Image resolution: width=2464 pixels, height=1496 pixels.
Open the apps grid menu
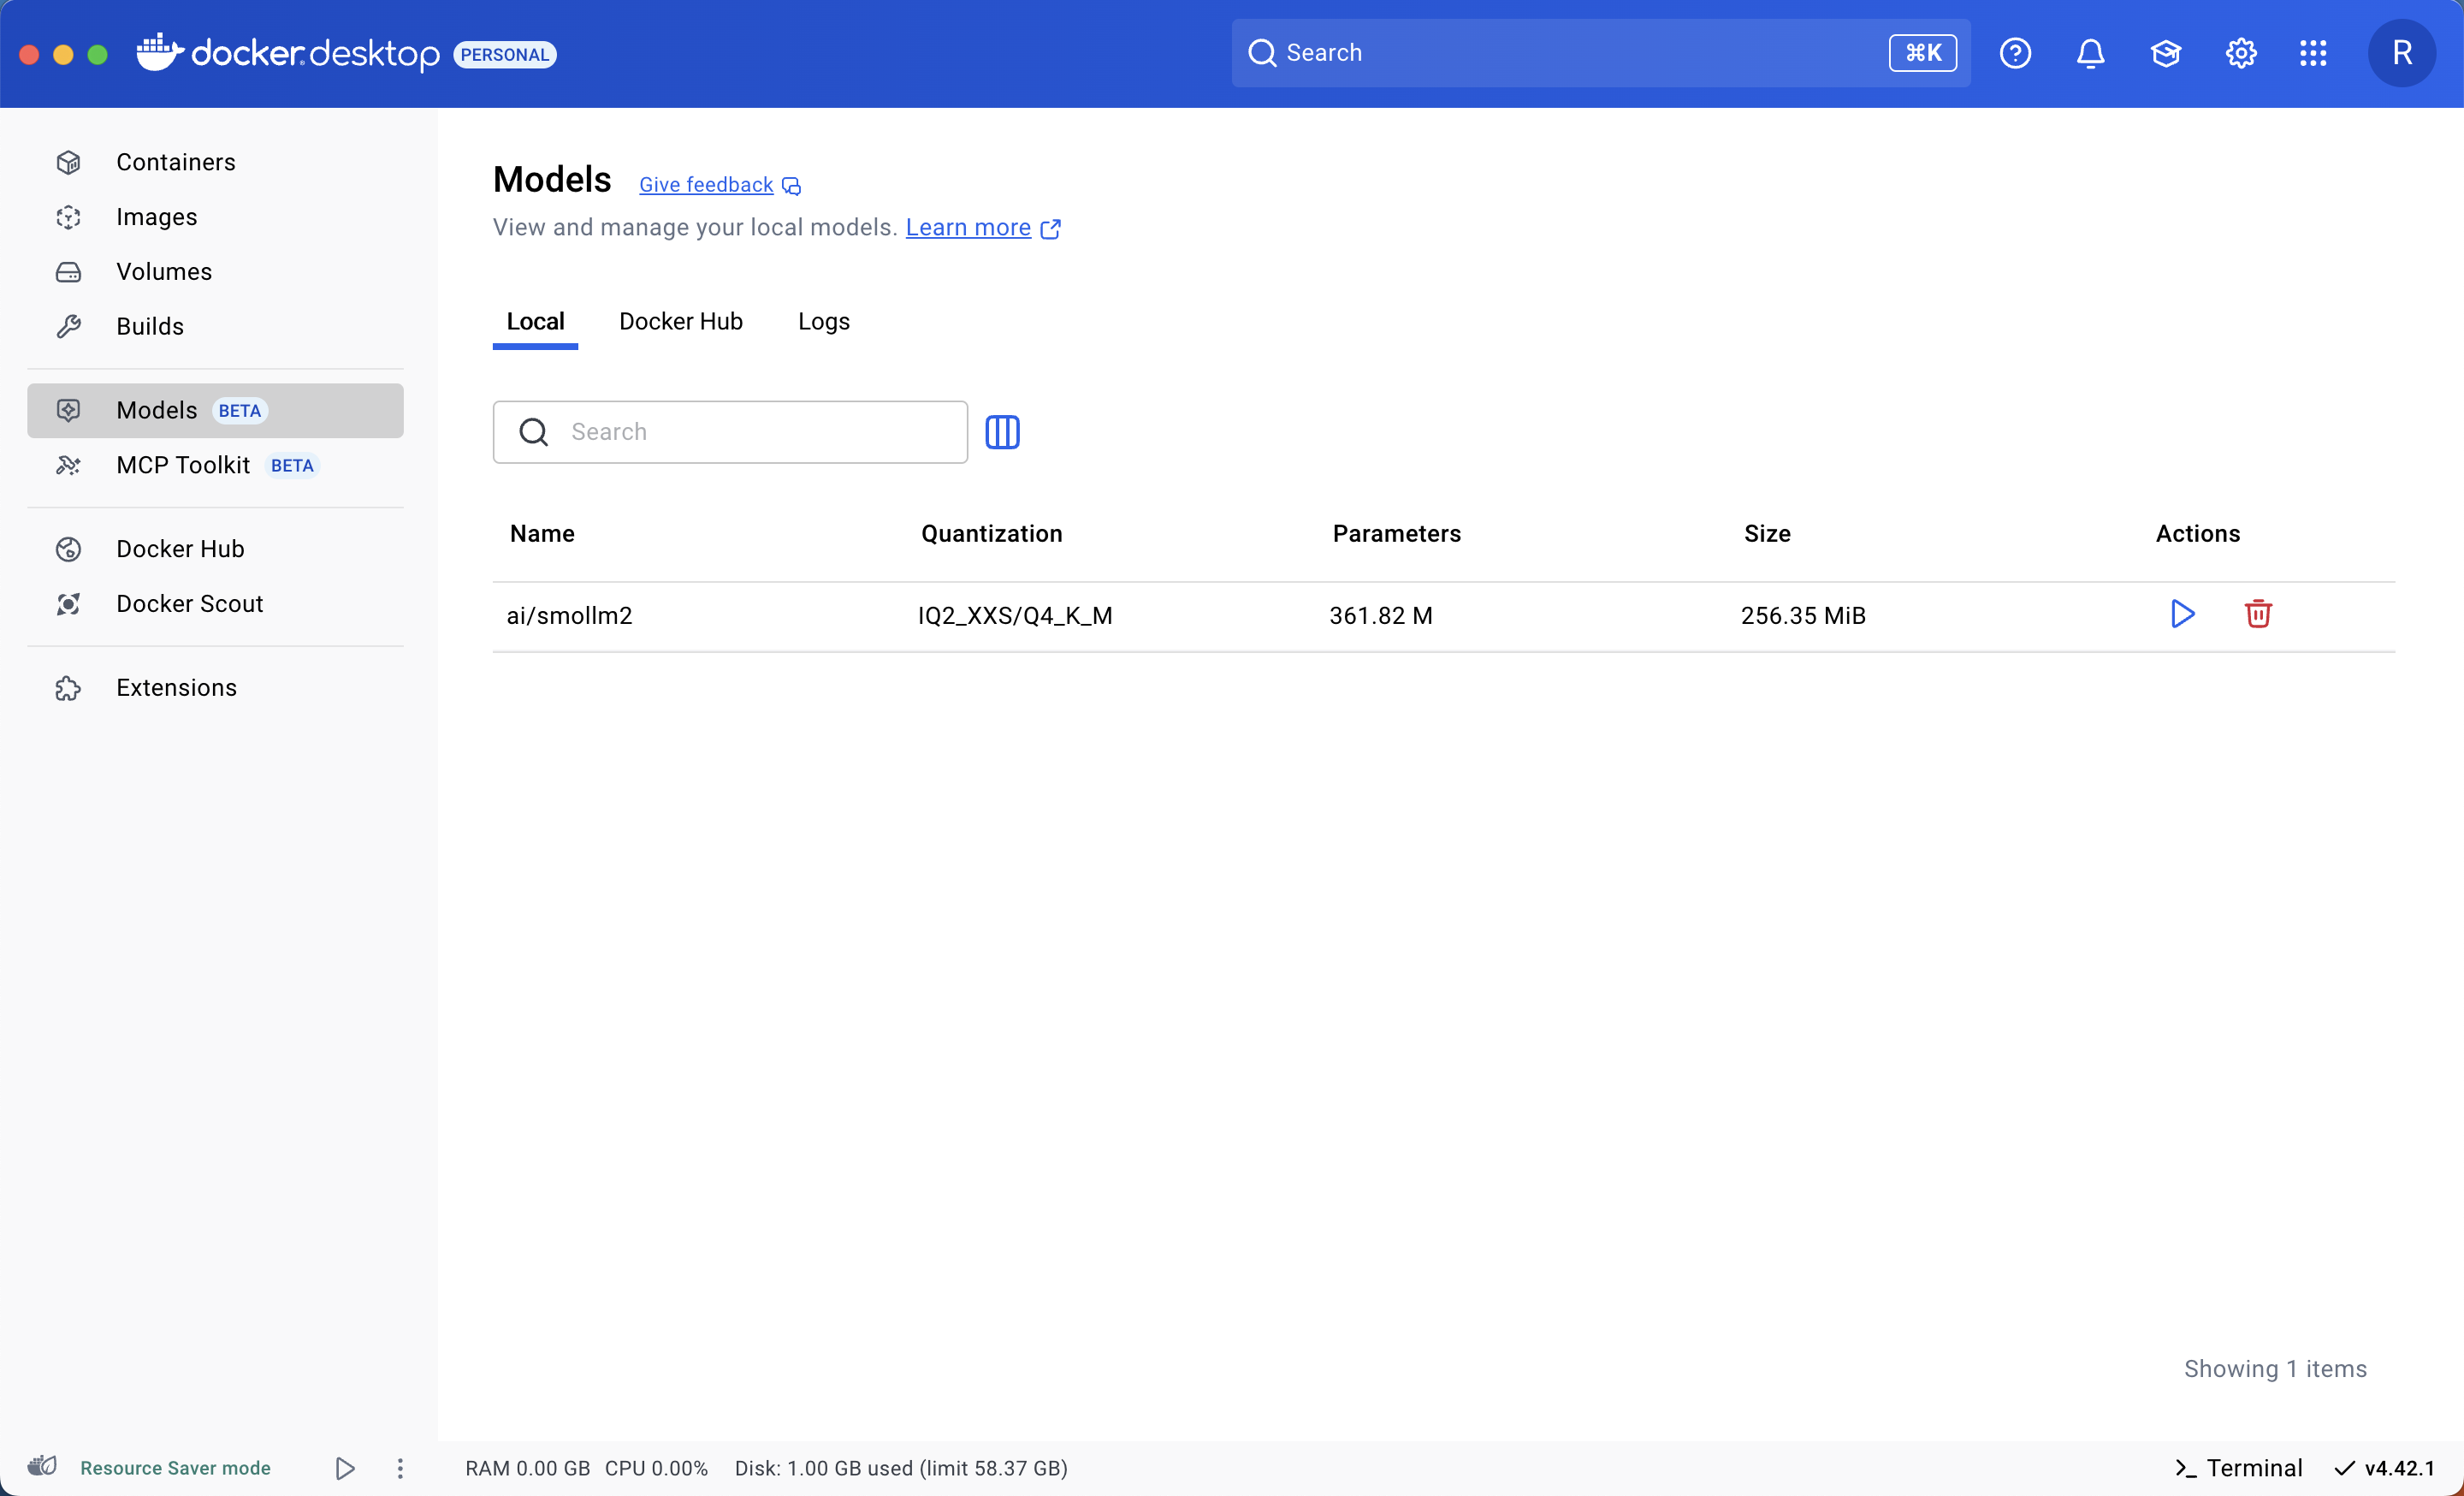(x=2313, y=53)
